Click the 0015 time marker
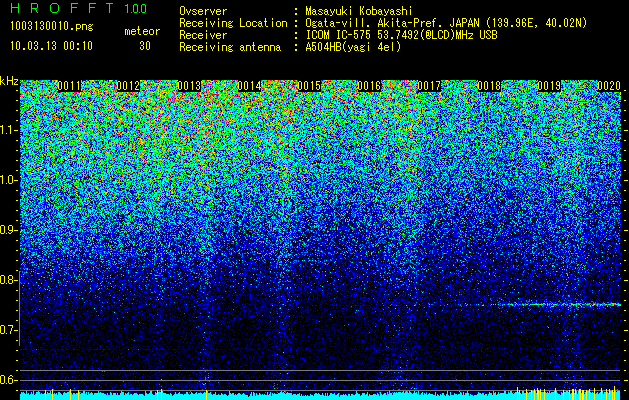This screenshot has width=629, height=400. 309,86
